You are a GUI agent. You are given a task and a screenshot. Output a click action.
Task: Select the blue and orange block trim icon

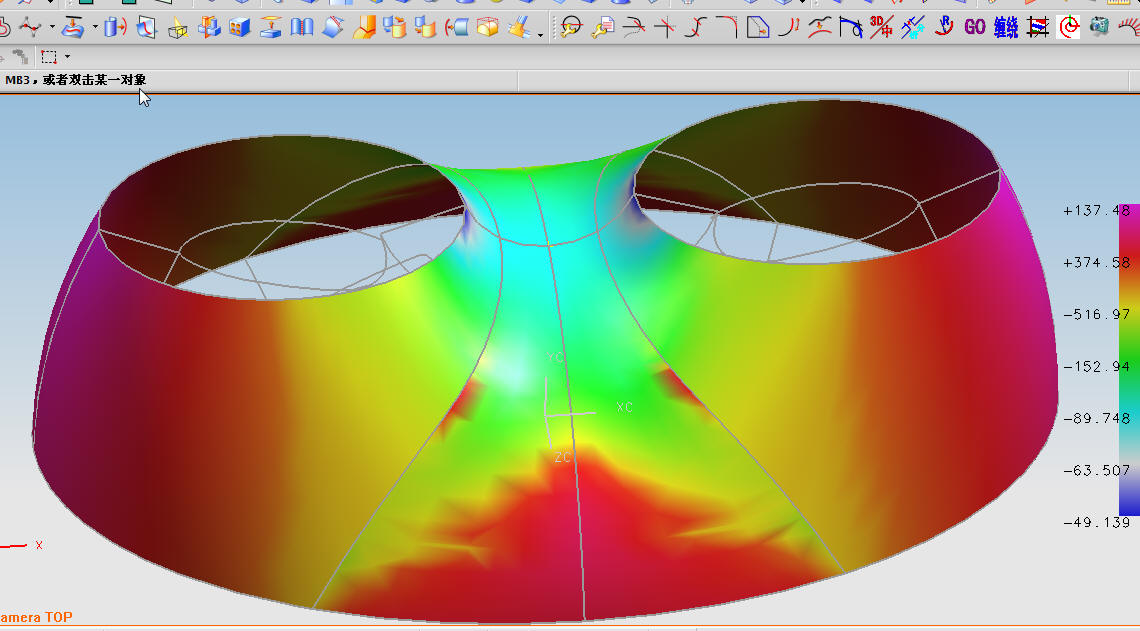pyautogui.click(x=209, y=28)
